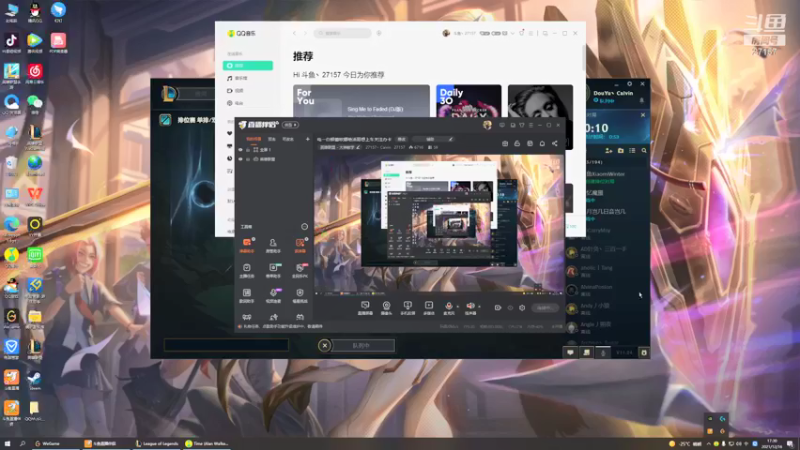
Task: Add a new scene with the plus icon
Action: coord(307,139)
